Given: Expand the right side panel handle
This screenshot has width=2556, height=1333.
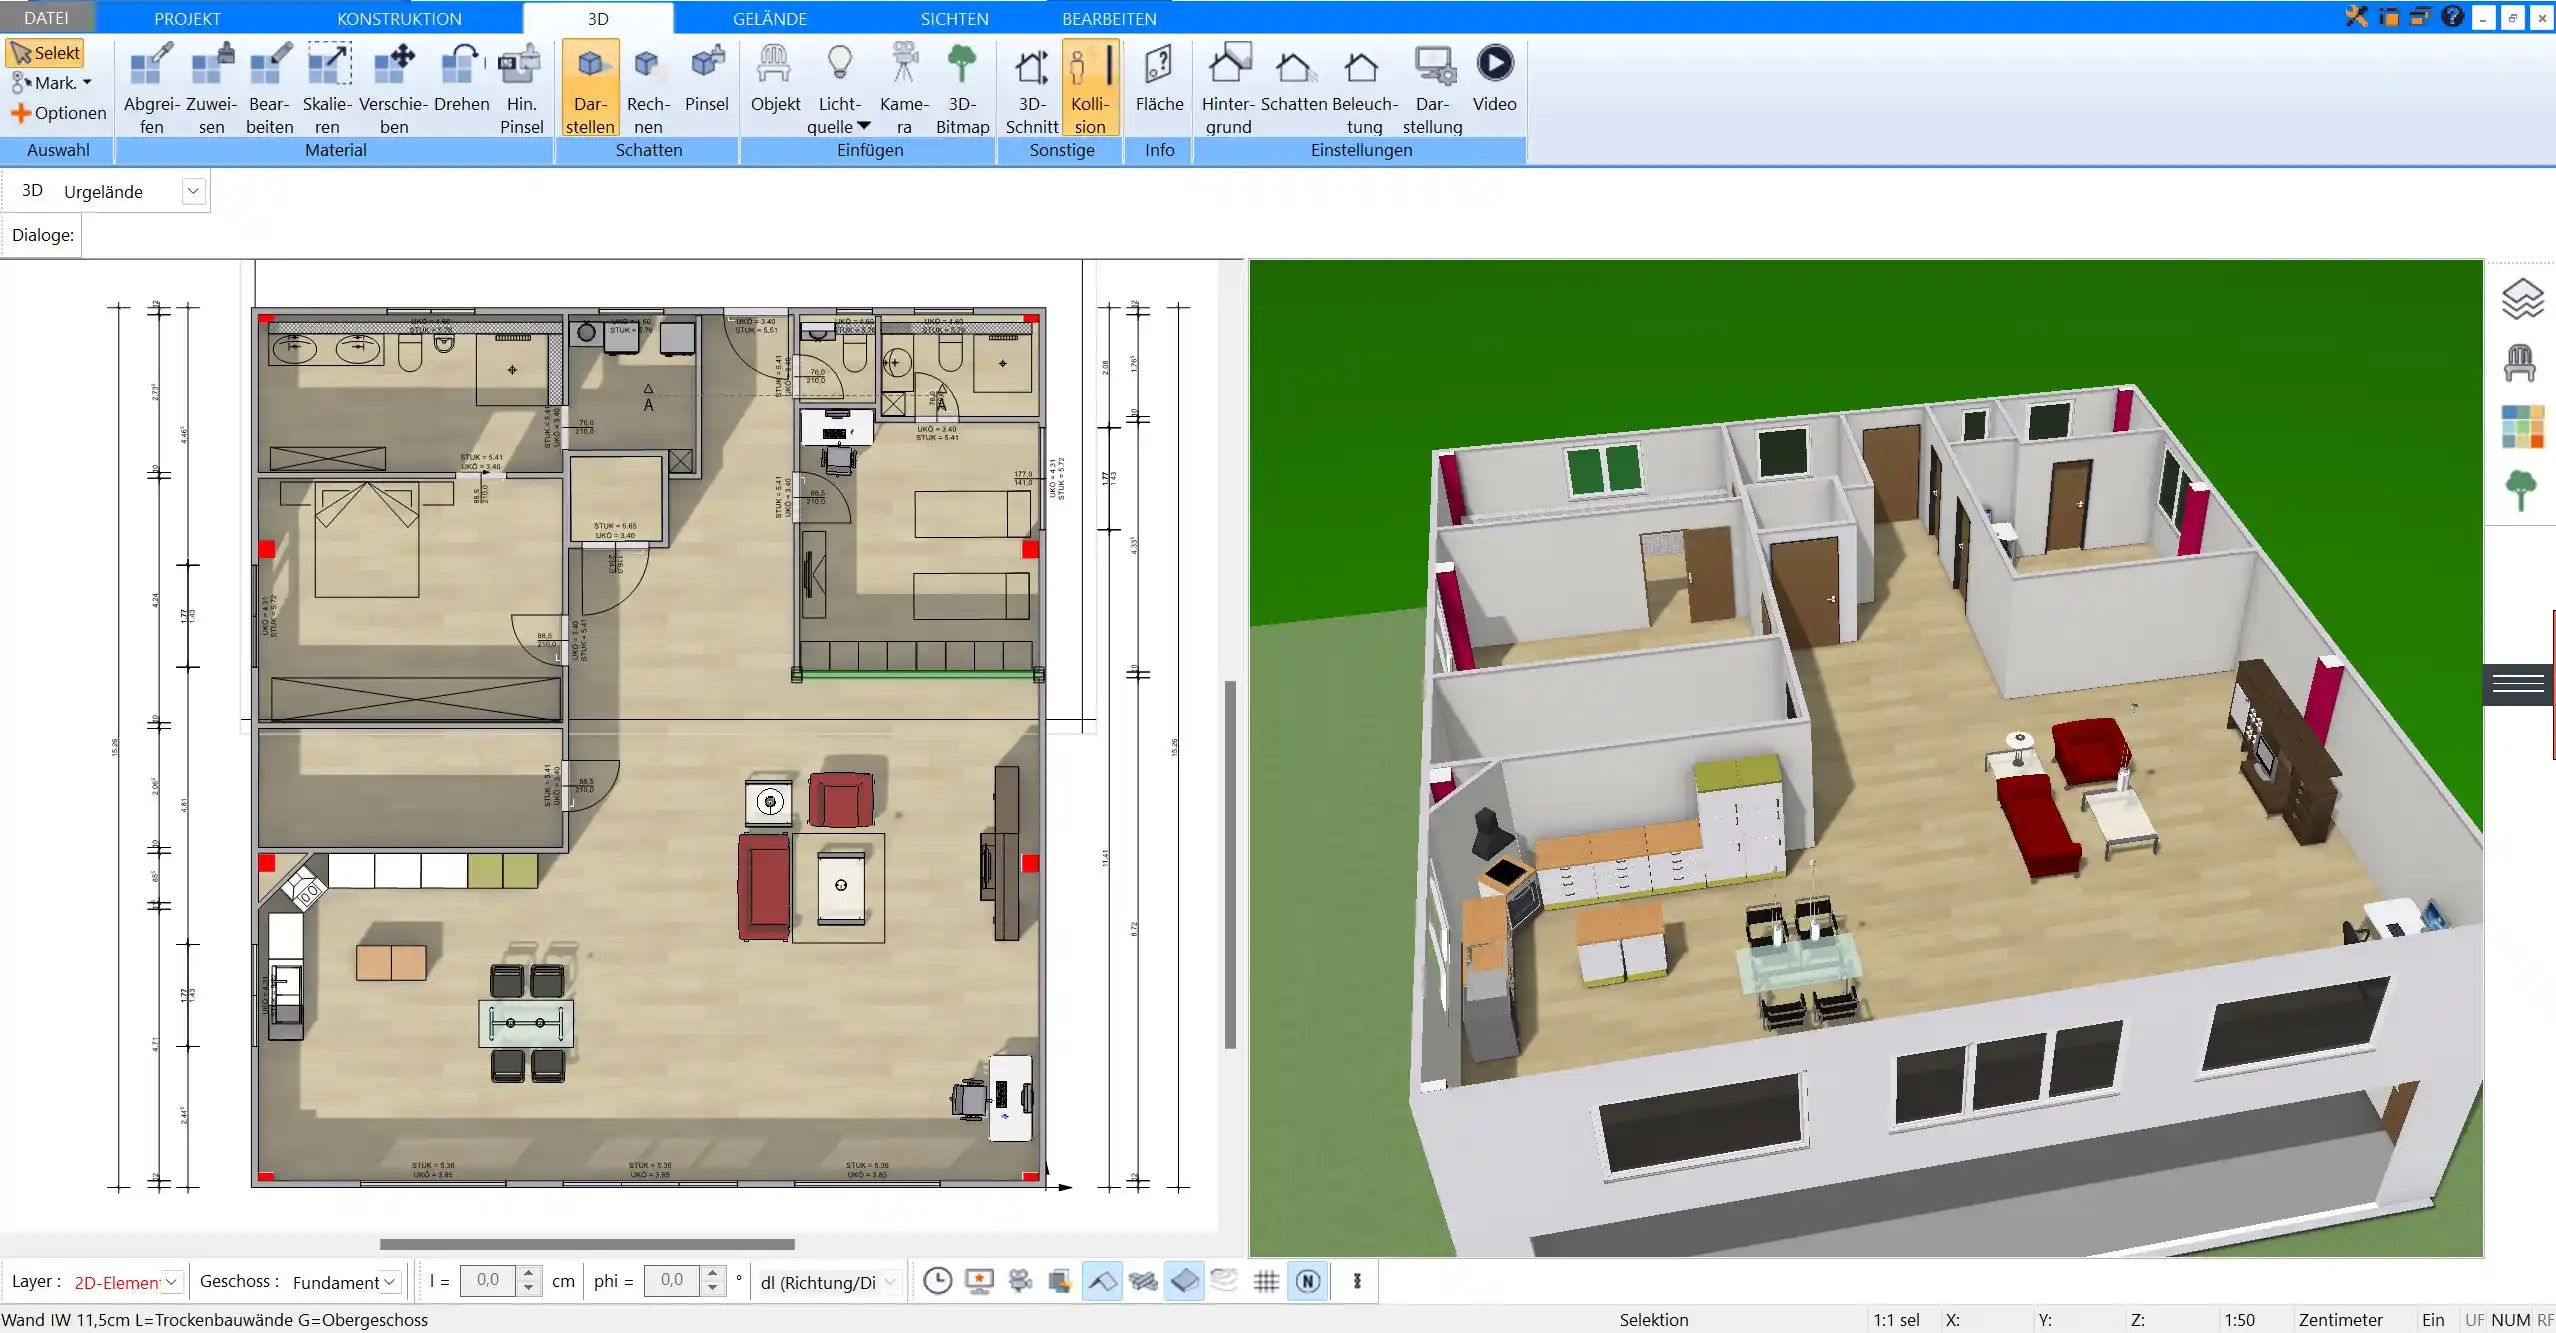Looking at the screenshot, I should [x=2518, y=684].
